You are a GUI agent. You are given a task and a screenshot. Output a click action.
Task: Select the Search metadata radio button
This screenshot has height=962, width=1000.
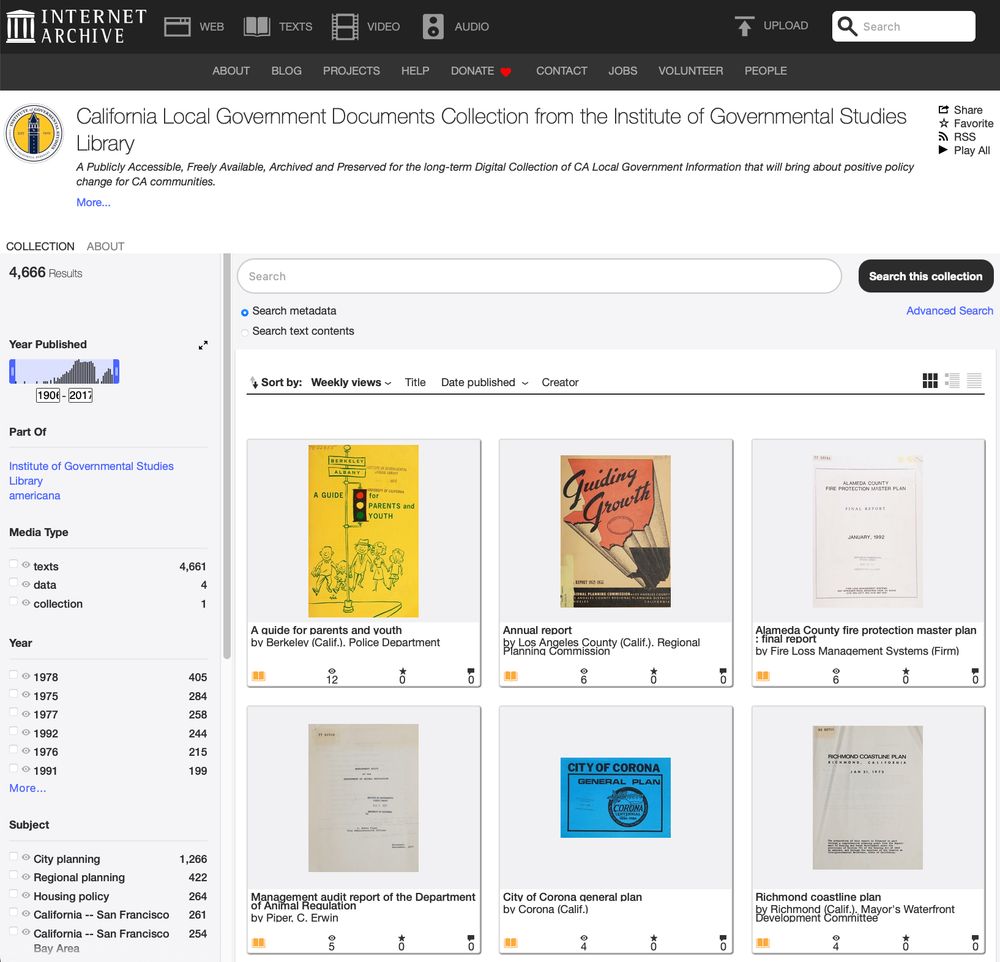click(x=244, y=313)
